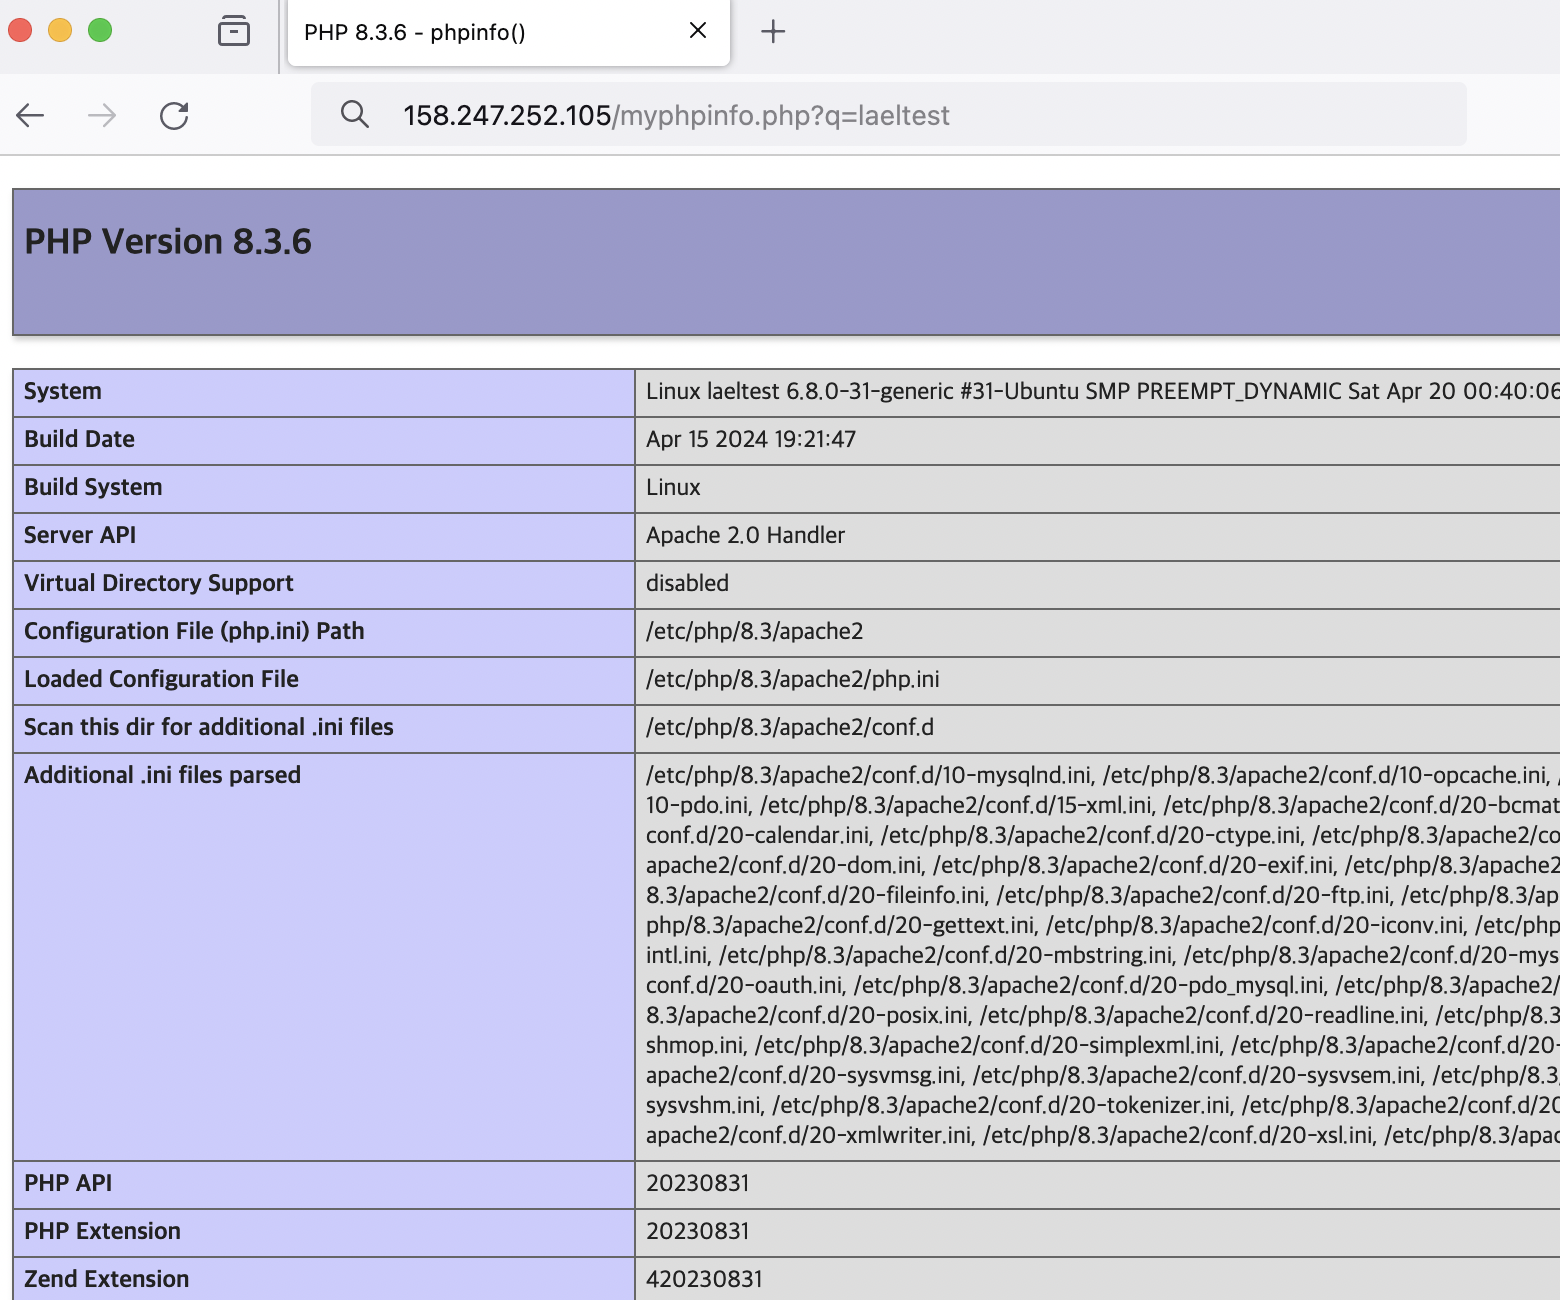Reload the phpinfo page
The height and width of the screenshot is (1300, 1560).
[174, 115]
